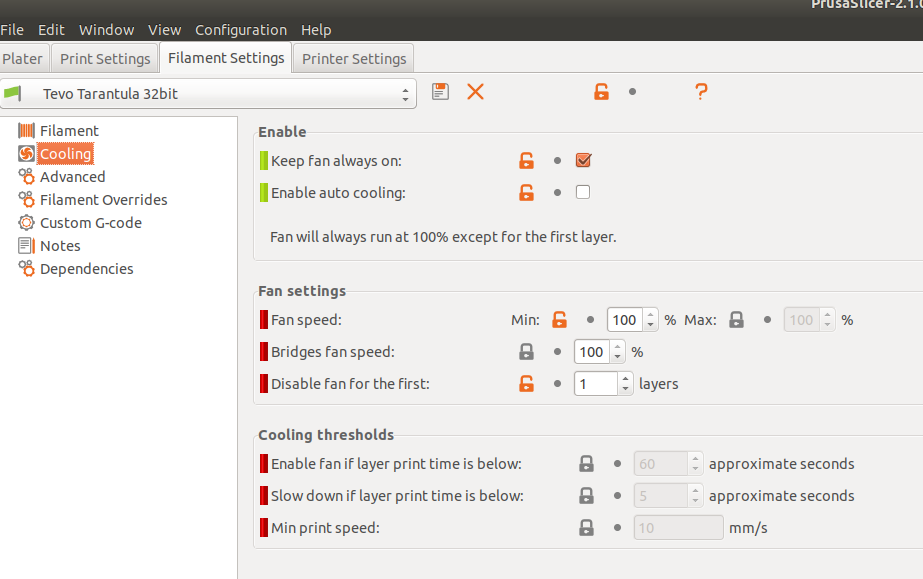The width and height of the screenshot is (923, 579).
Task: Click unlocked lock for Enable auto cooling
Action: click(526, 192)
